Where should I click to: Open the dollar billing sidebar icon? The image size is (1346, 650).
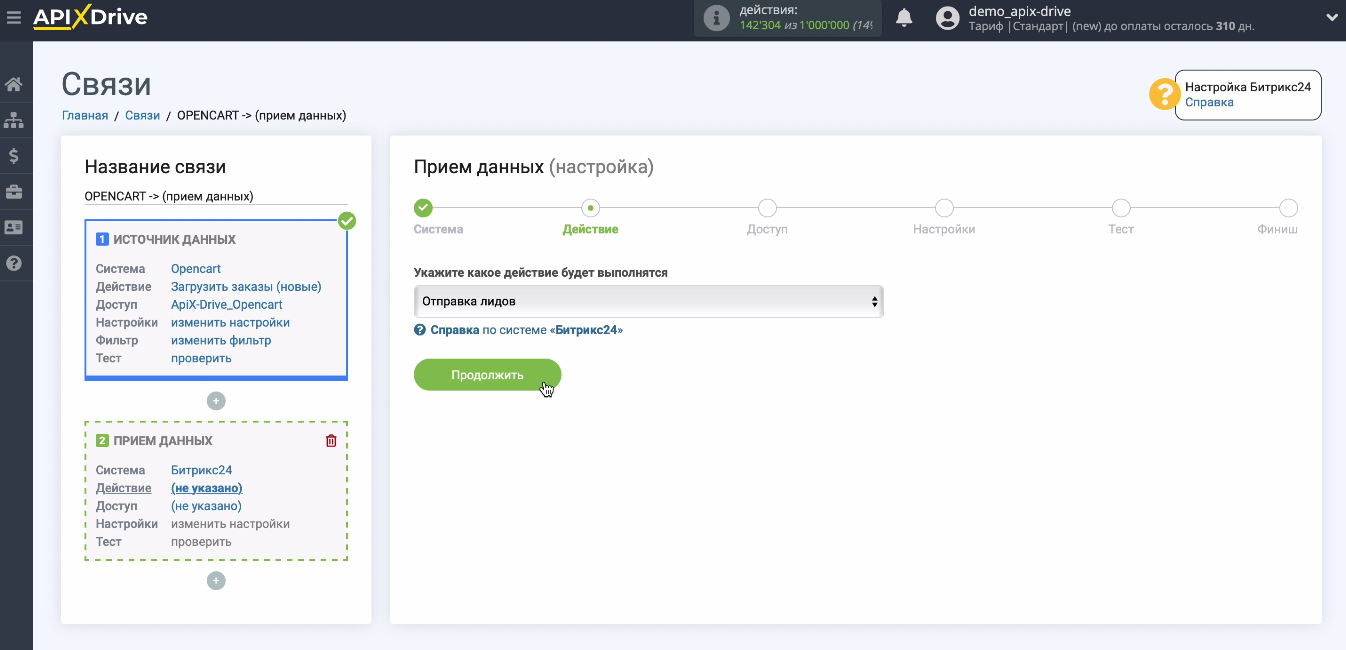[x=14, y=156]
